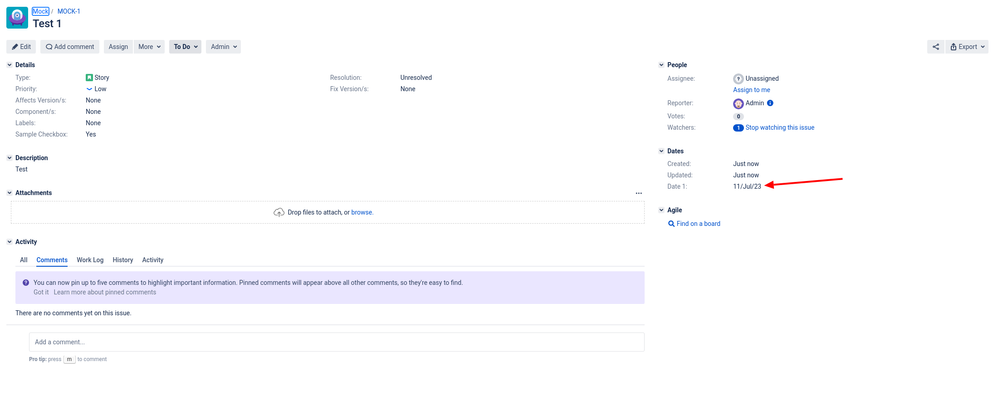This screenshot has width=998, height=406.
Task: Click the description text Test
Action: point(21,170)
